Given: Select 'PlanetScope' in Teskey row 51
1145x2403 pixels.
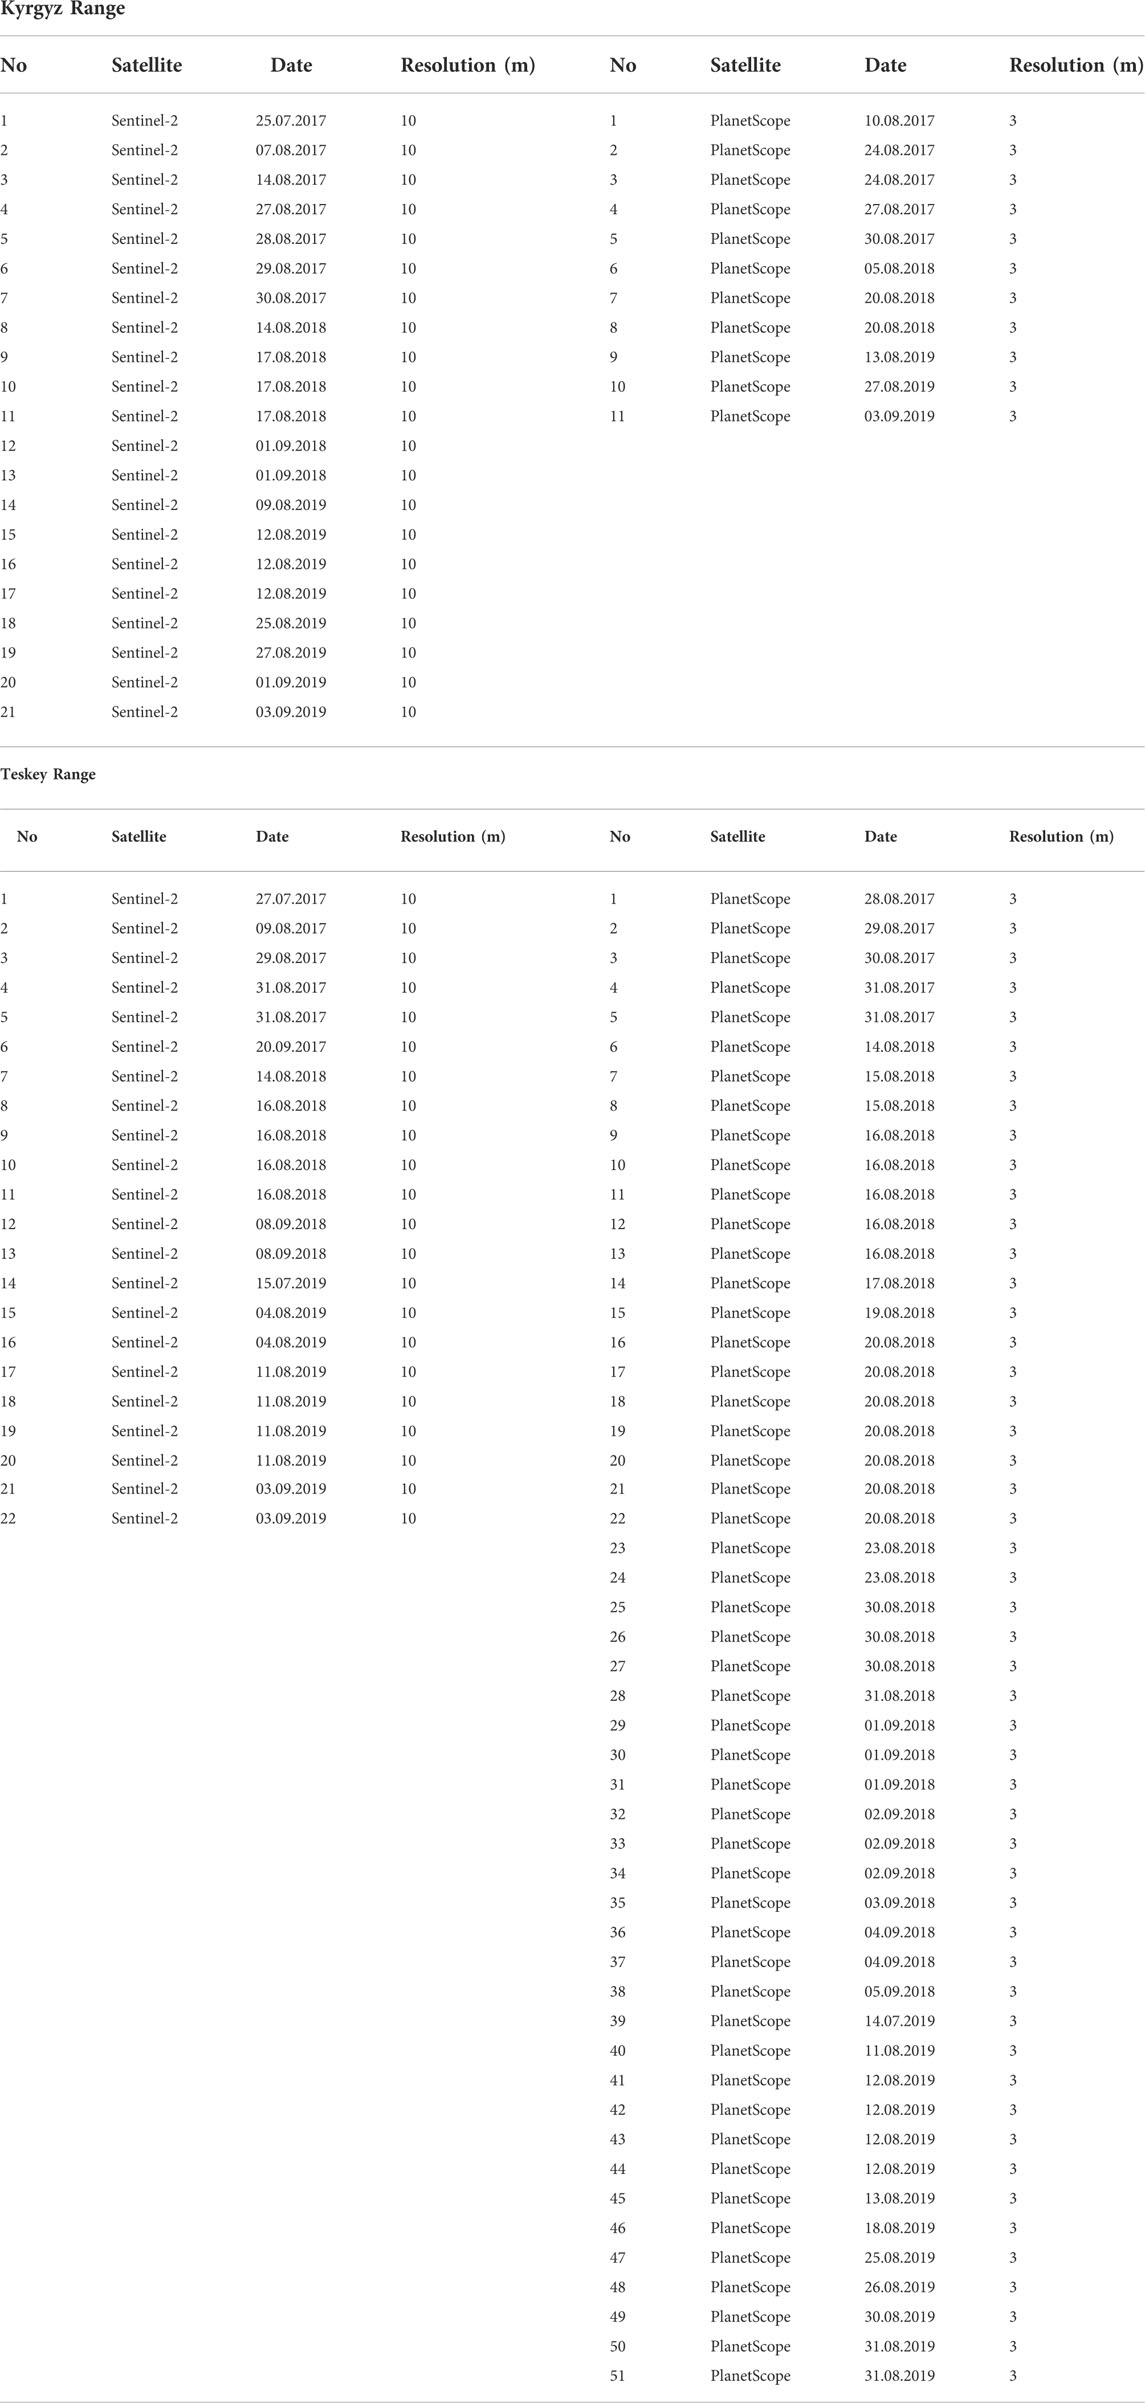Looking at the screenshot, I should point(750,2375).
